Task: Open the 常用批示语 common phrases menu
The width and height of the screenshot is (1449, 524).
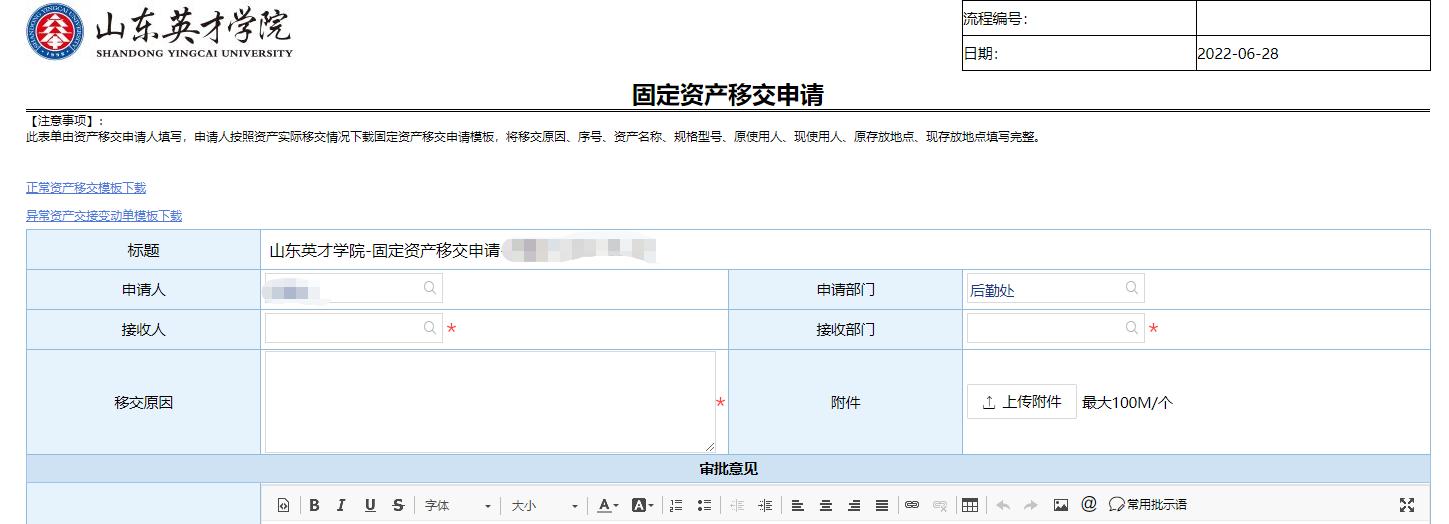Action: [x=1148, y=506]
